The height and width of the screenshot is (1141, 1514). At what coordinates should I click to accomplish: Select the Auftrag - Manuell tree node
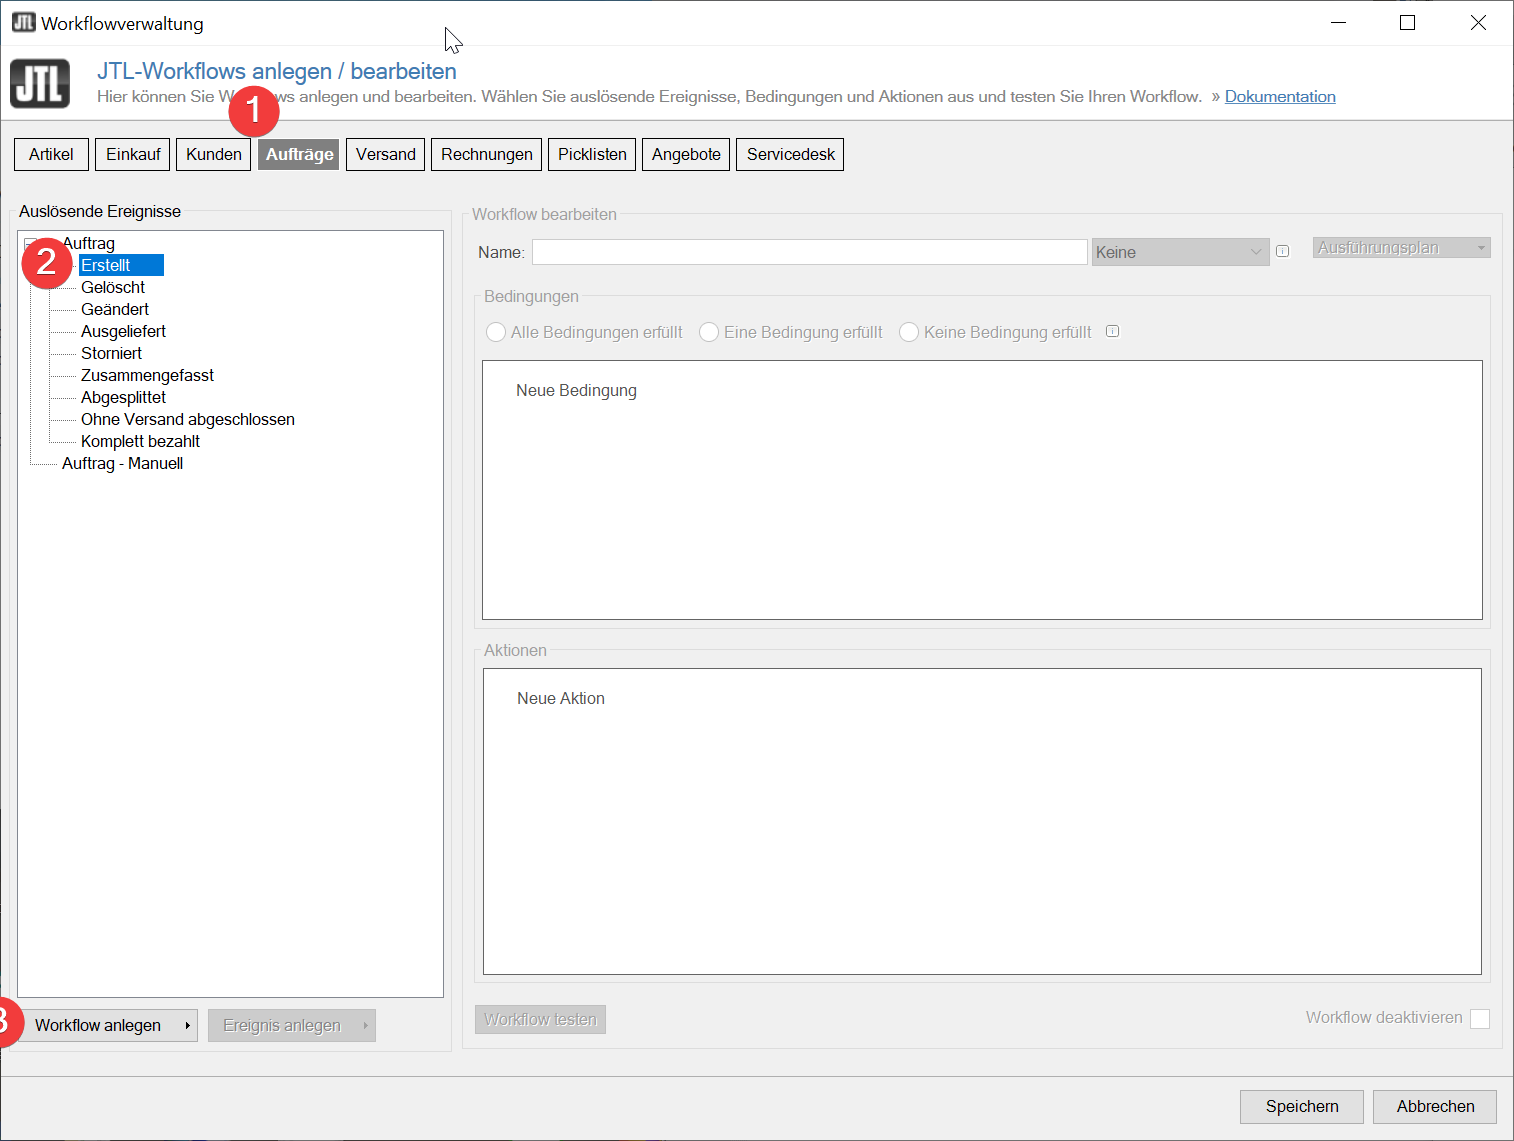(122, 464)
